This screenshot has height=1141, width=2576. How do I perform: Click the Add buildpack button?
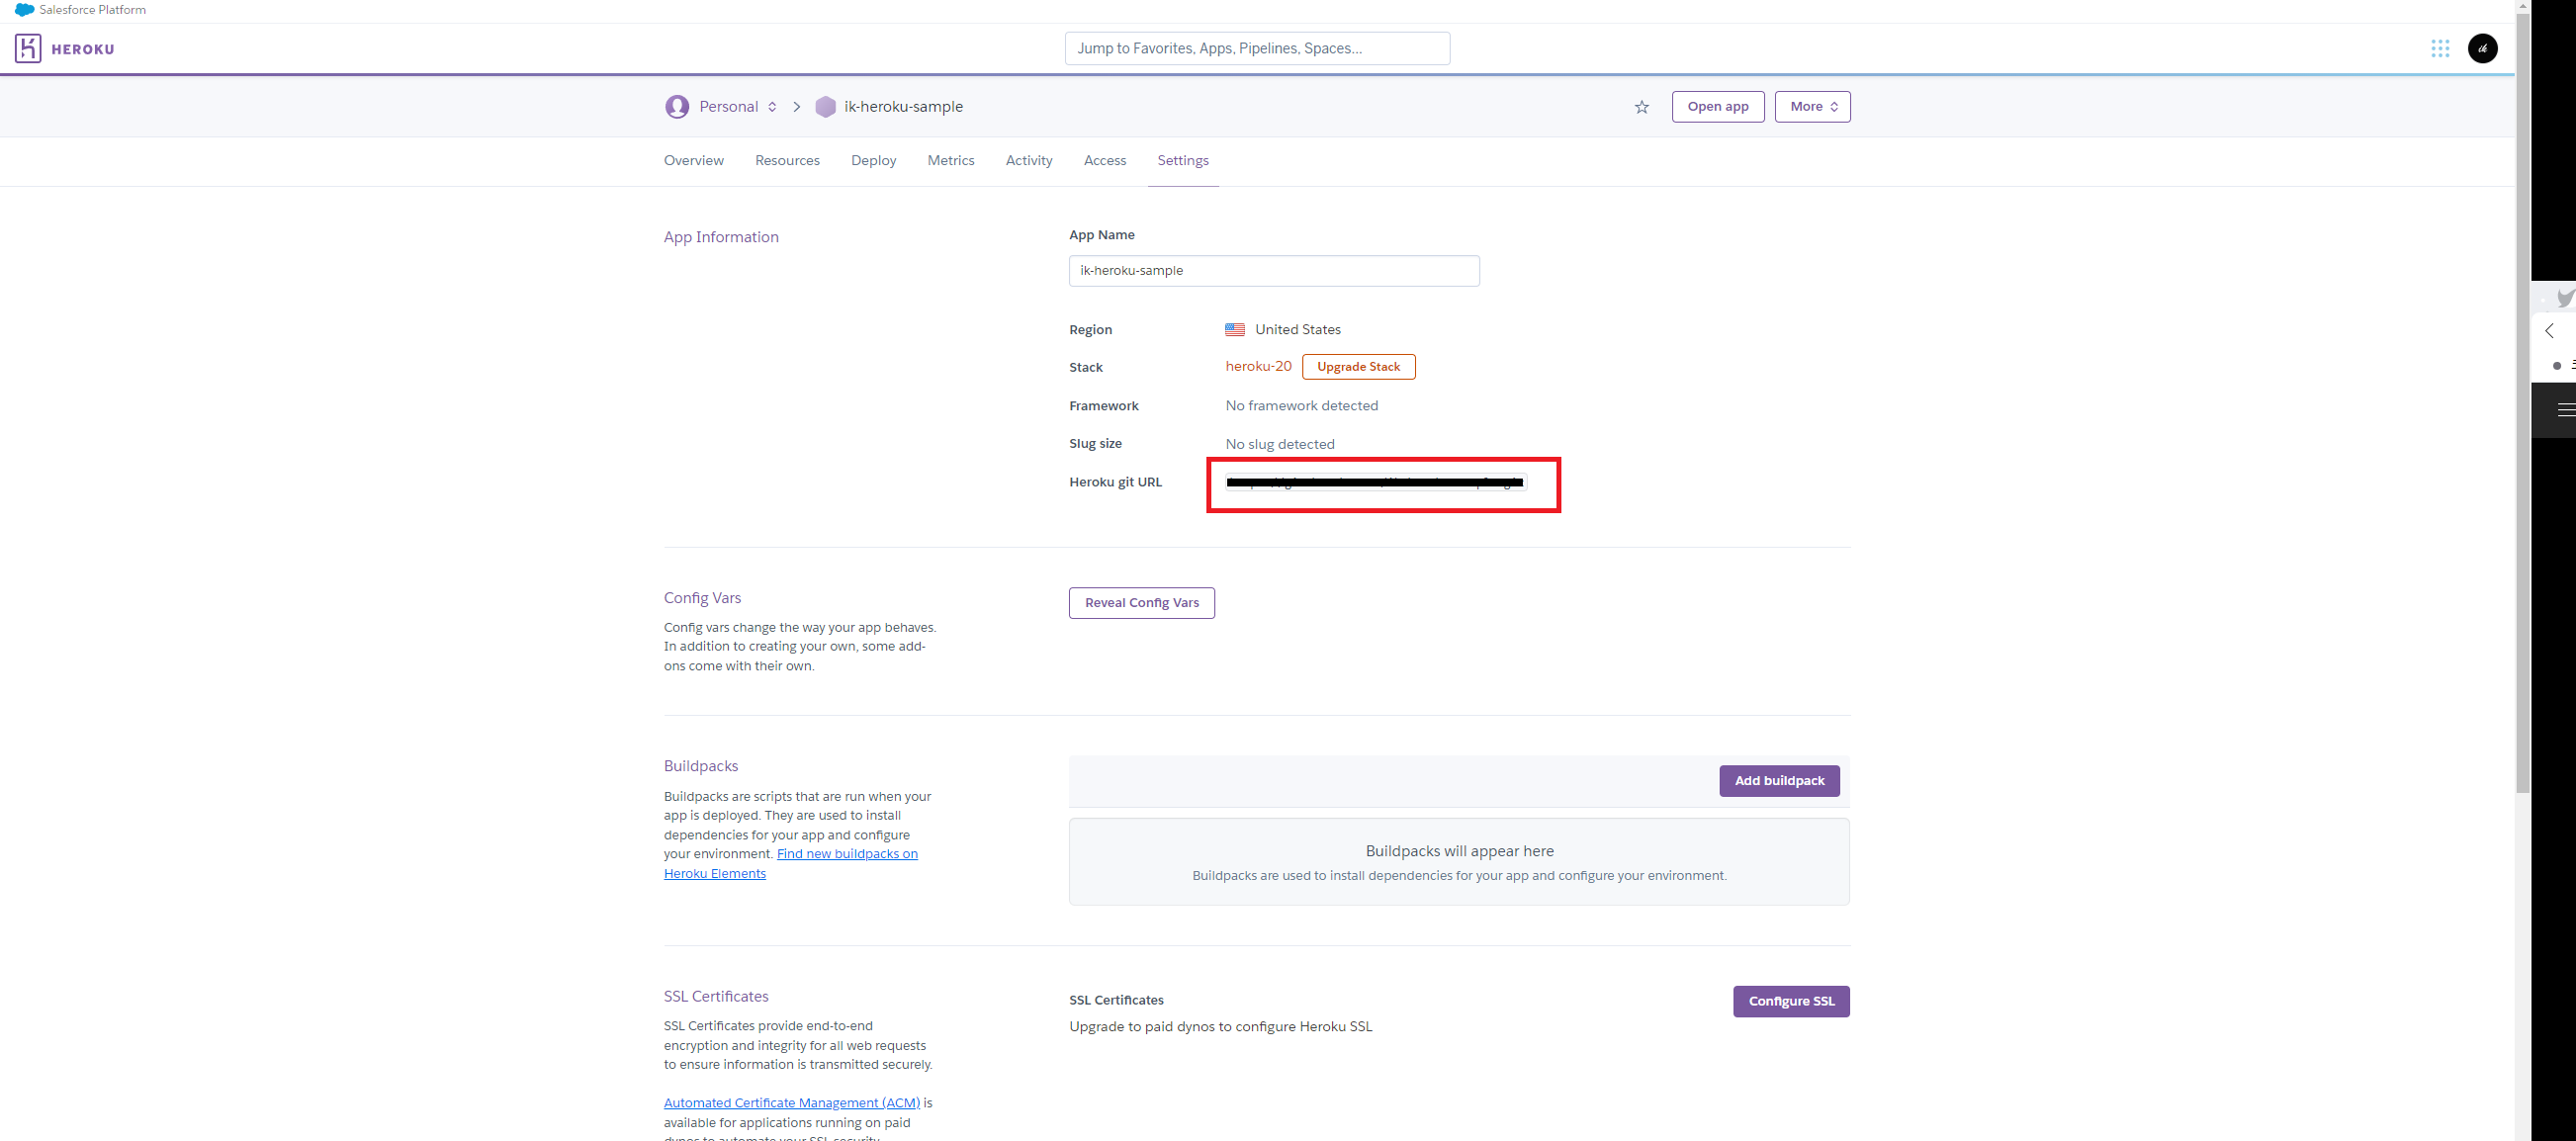point(1779,781)
